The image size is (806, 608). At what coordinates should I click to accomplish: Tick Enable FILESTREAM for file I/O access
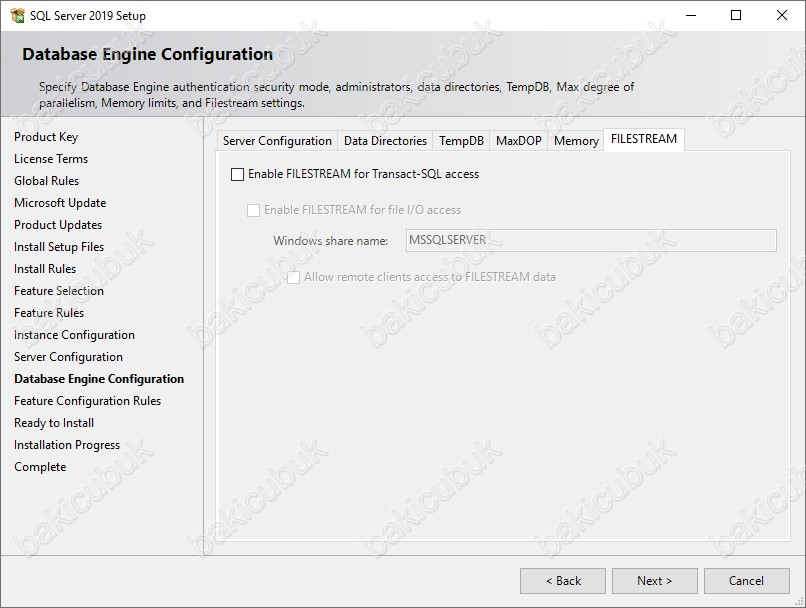253,210
